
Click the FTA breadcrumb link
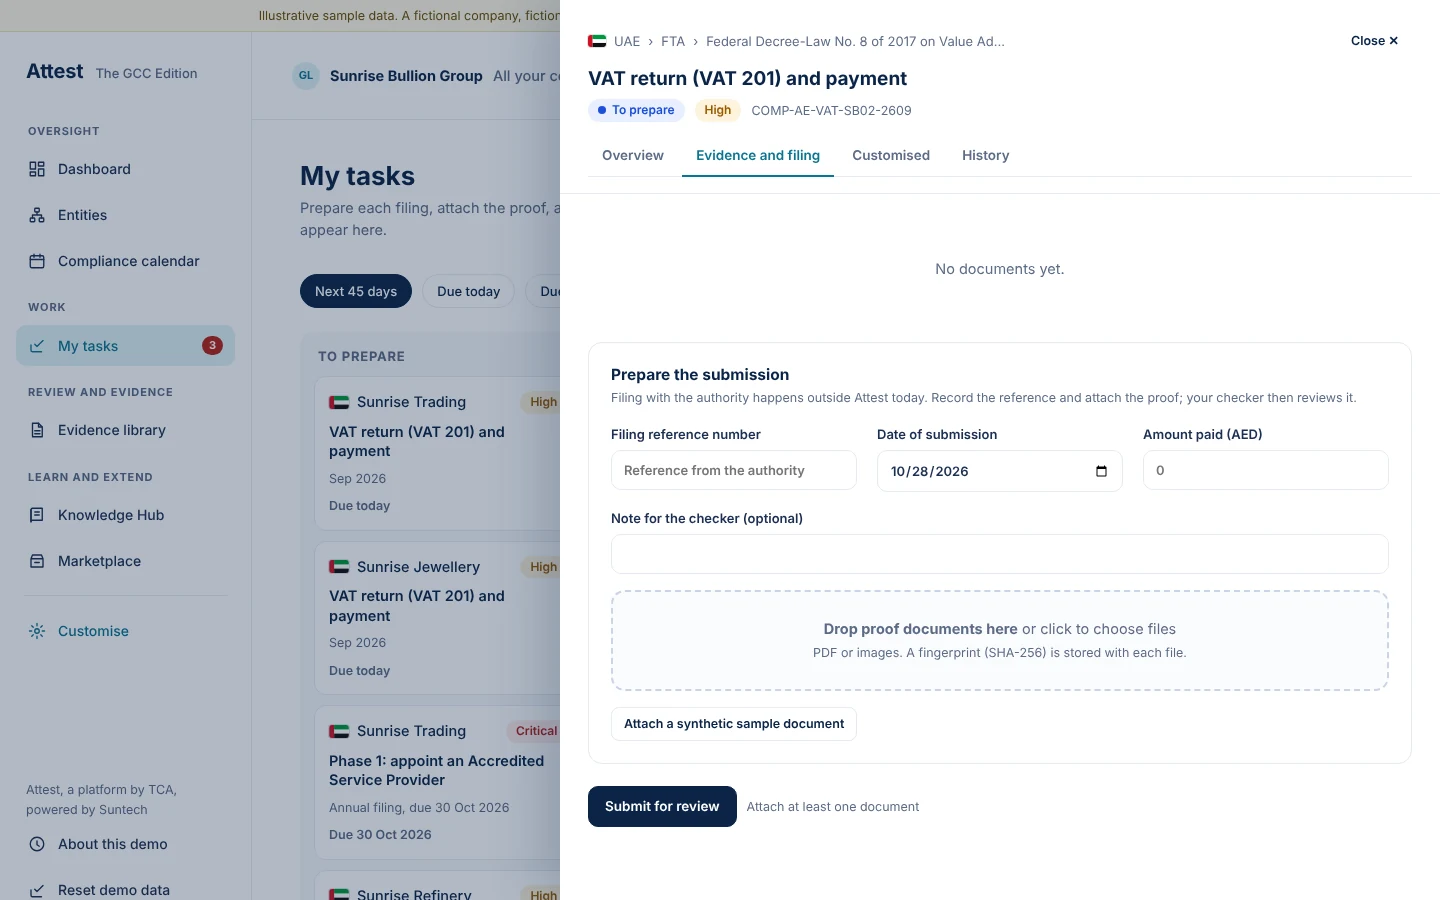click(x=673, y=41)
